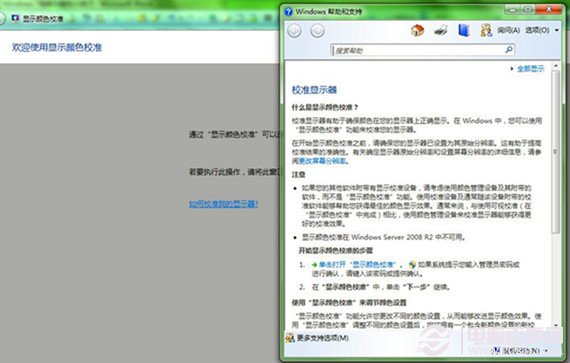
Task: Open the 询问(A) menu item
Action: click(x=509, y=30)
